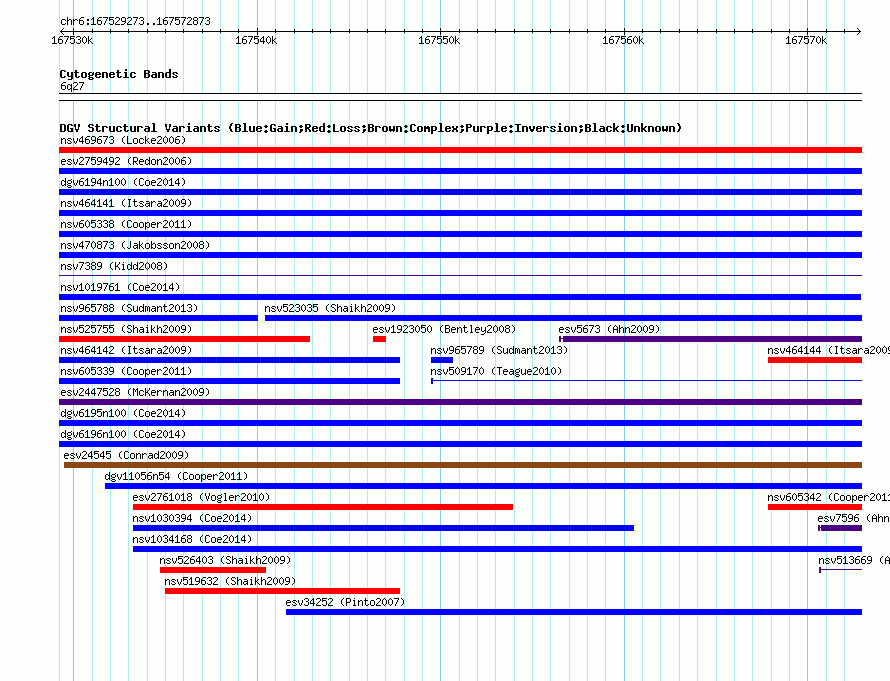Click the DGV Structural Variants track title
Image resolution: width=890 pixels, height=681 pixels.
click(x=370, y=128)
